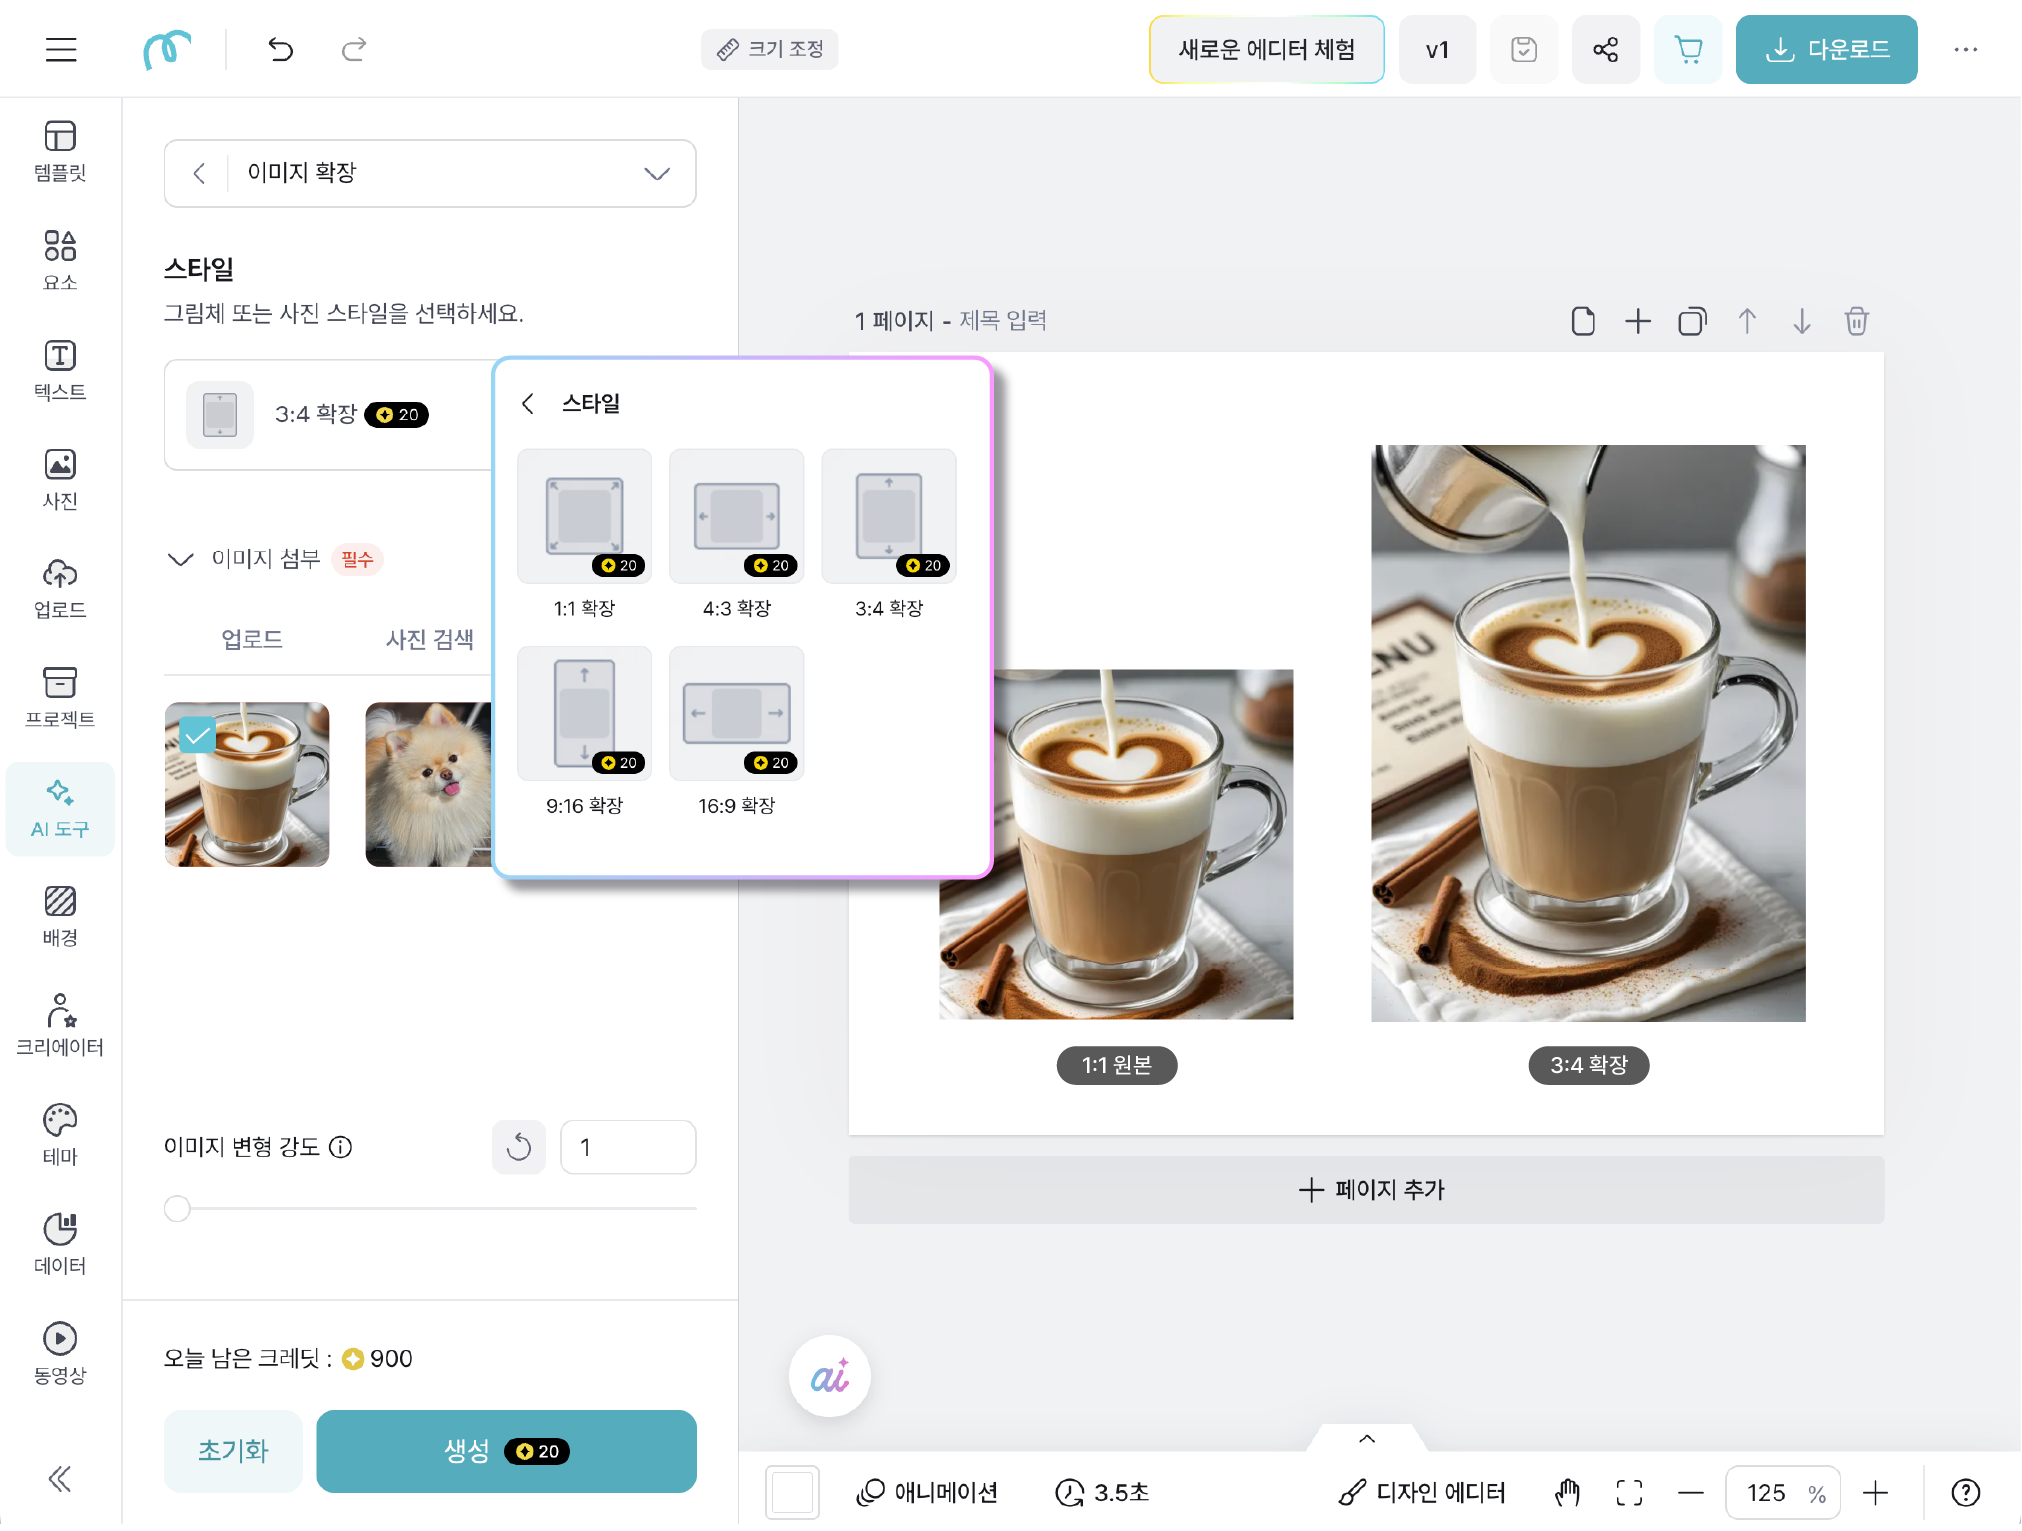The image size is (2022, 1531).
Task: Reset the 이미지 변형 강도 value
Action: coord(519,1147)
